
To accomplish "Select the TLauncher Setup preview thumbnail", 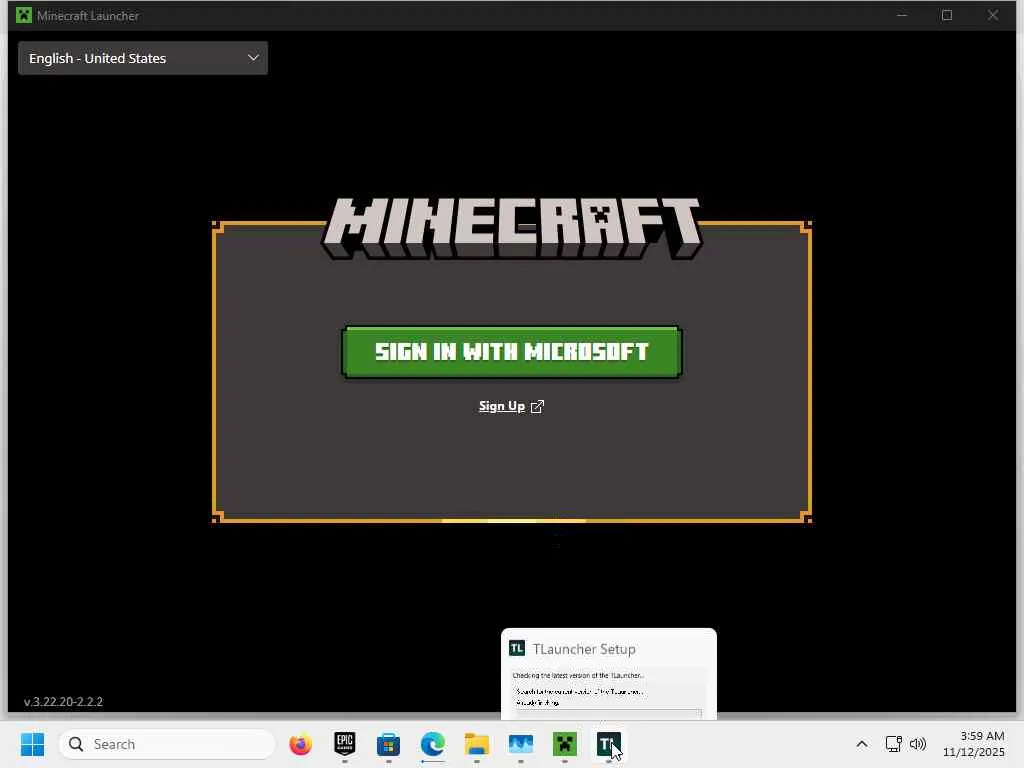I will click(x=609, y=675).
